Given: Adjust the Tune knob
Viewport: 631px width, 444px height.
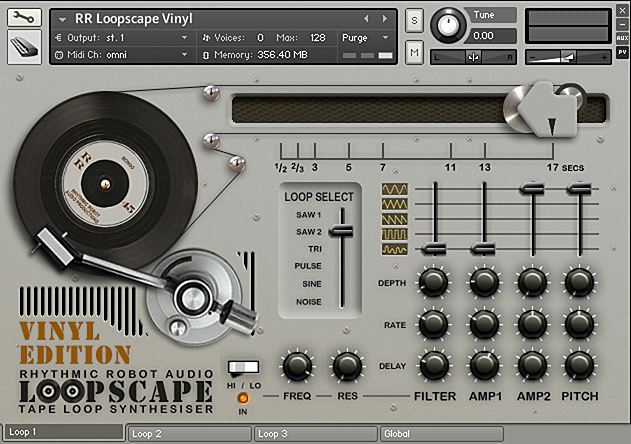Looking at the screenshot, I should [448, 26].
